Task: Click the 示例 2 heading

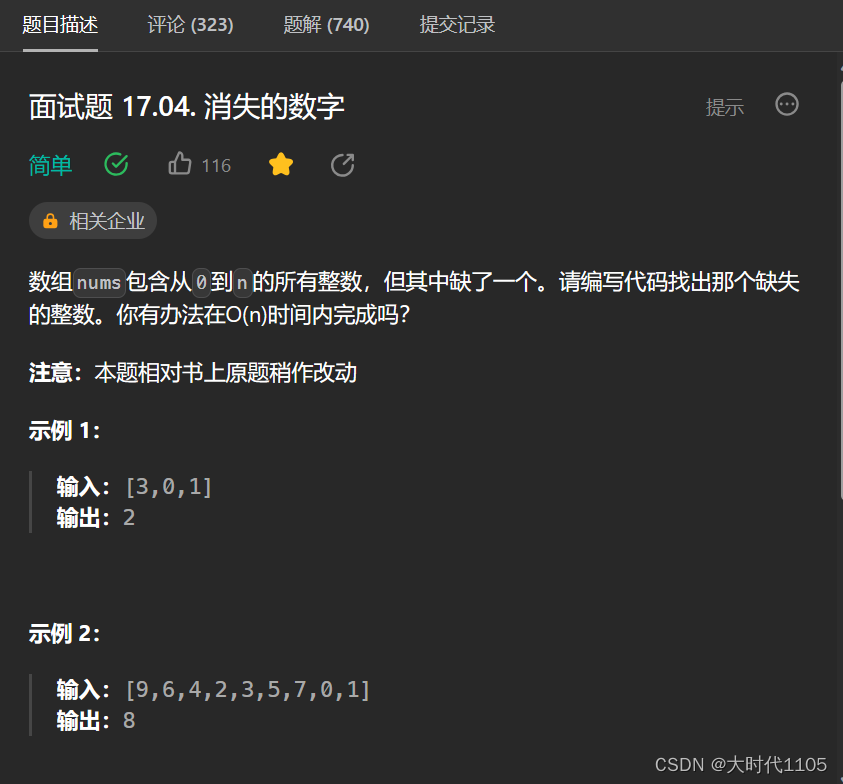Action: point(64,633)
